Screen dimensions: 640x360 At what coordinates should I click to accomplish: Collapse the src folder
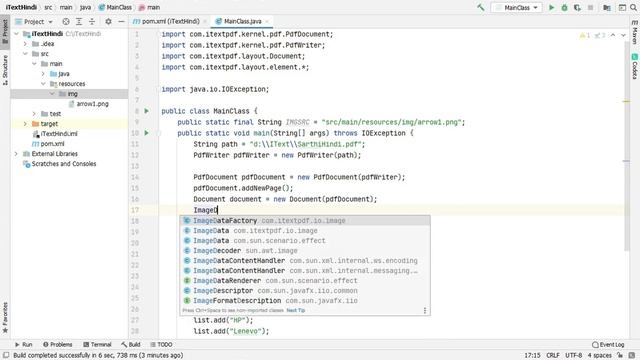click(x=25, y=54)
